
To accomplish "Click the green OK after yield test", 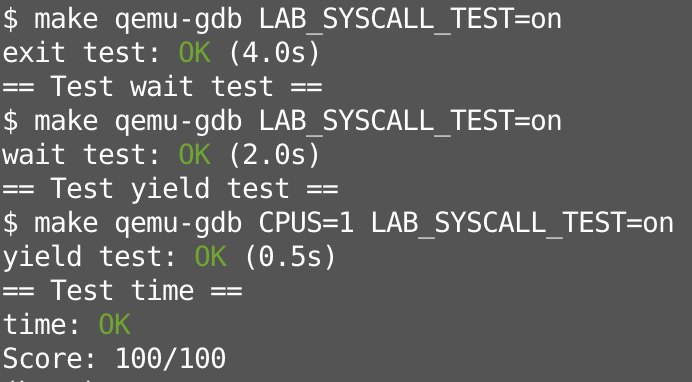I will coord(211,257).
